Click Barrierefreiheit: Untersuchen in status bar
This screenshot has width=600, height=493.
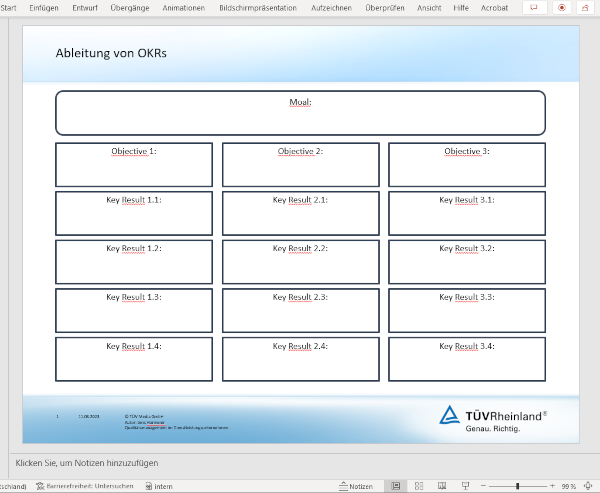click(84, 486)
